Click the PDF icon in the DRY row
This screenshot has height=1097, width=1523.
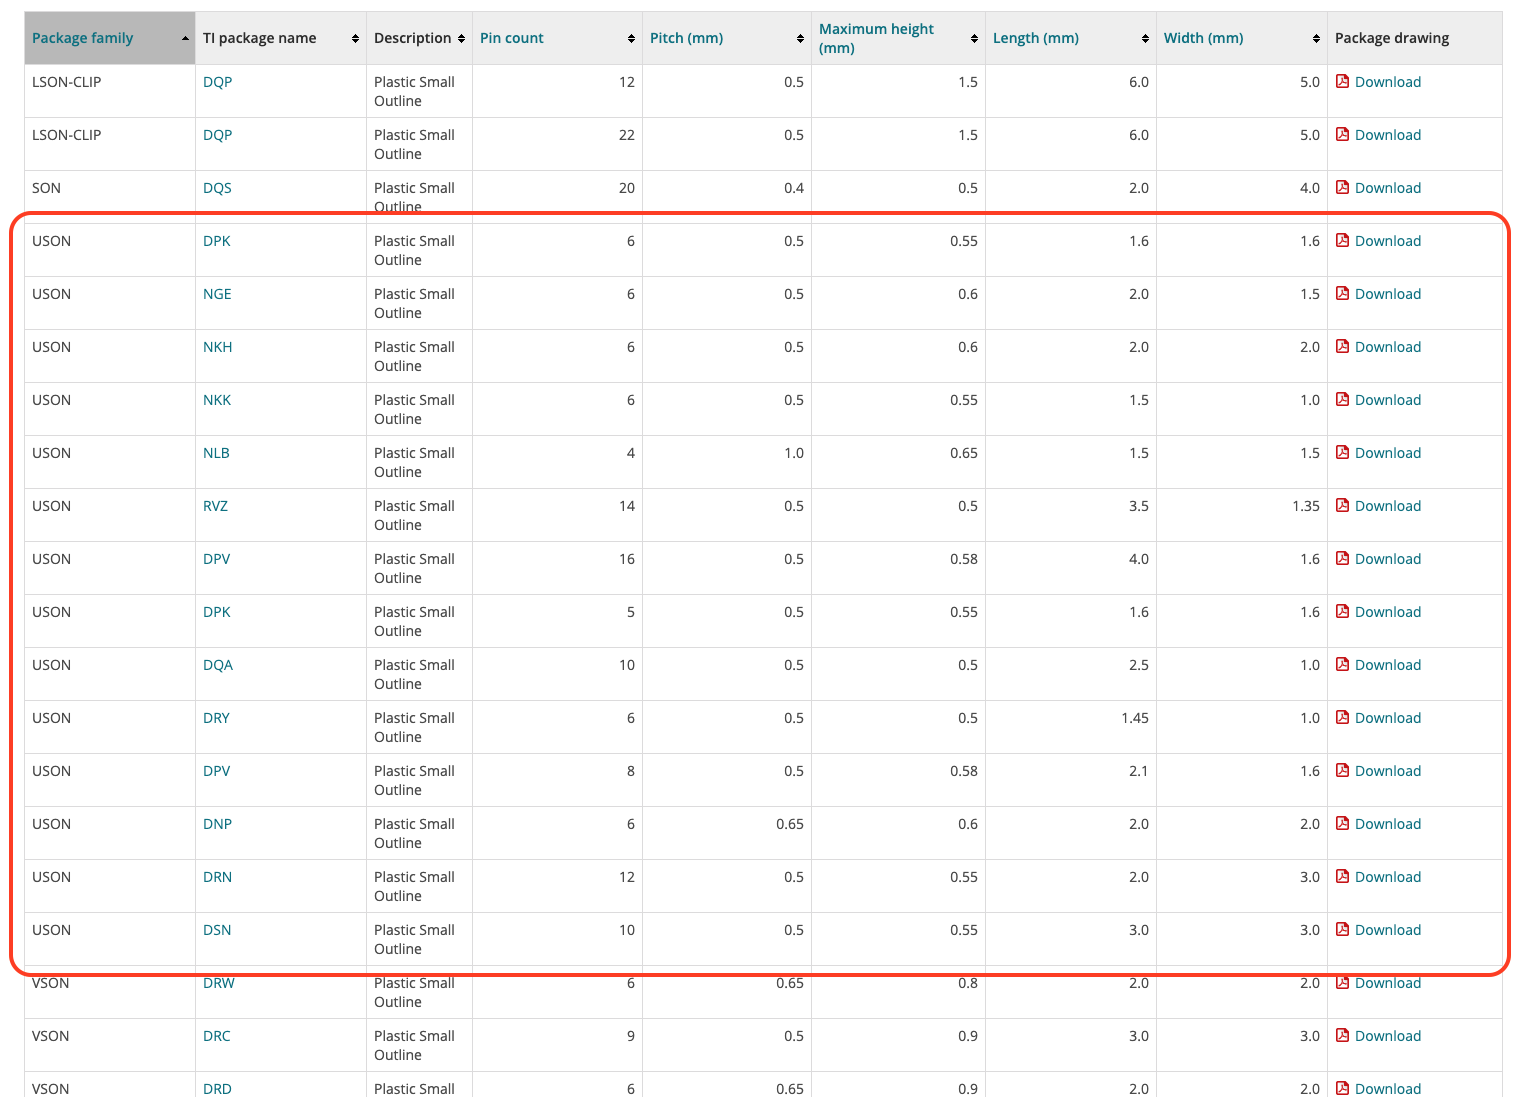pyautogui.click(x=1342, y=718)
